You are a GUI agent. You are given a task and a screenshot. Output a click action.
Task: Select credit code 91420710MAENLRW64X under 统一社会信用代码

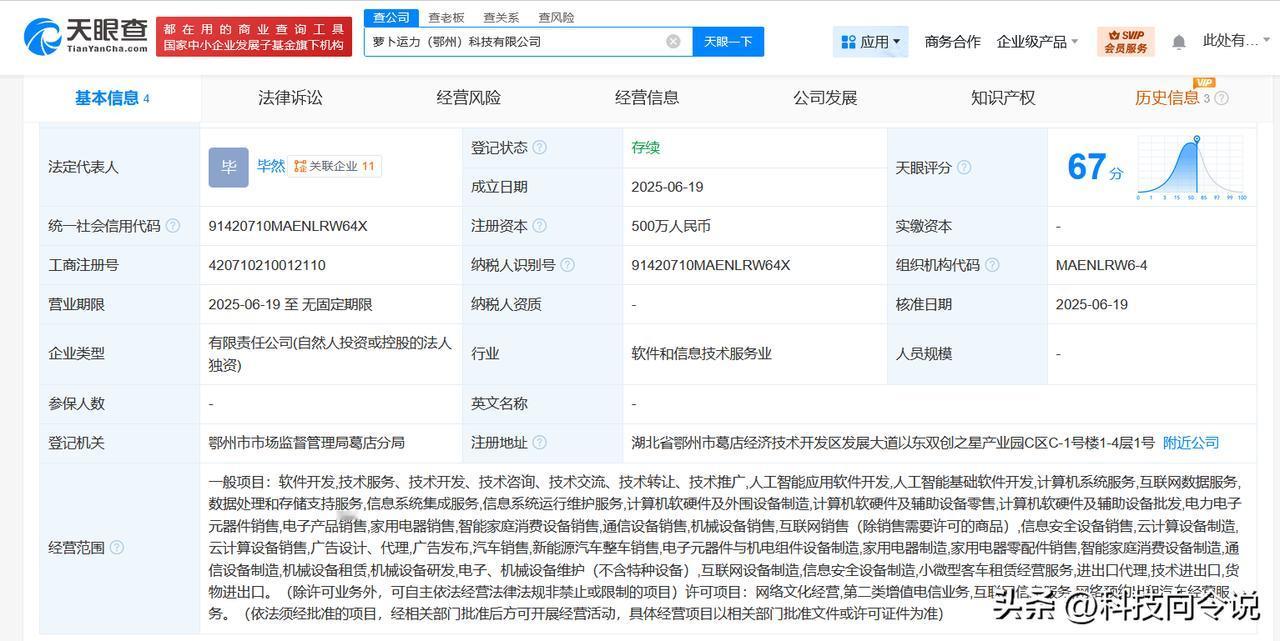tap(288, 226)
